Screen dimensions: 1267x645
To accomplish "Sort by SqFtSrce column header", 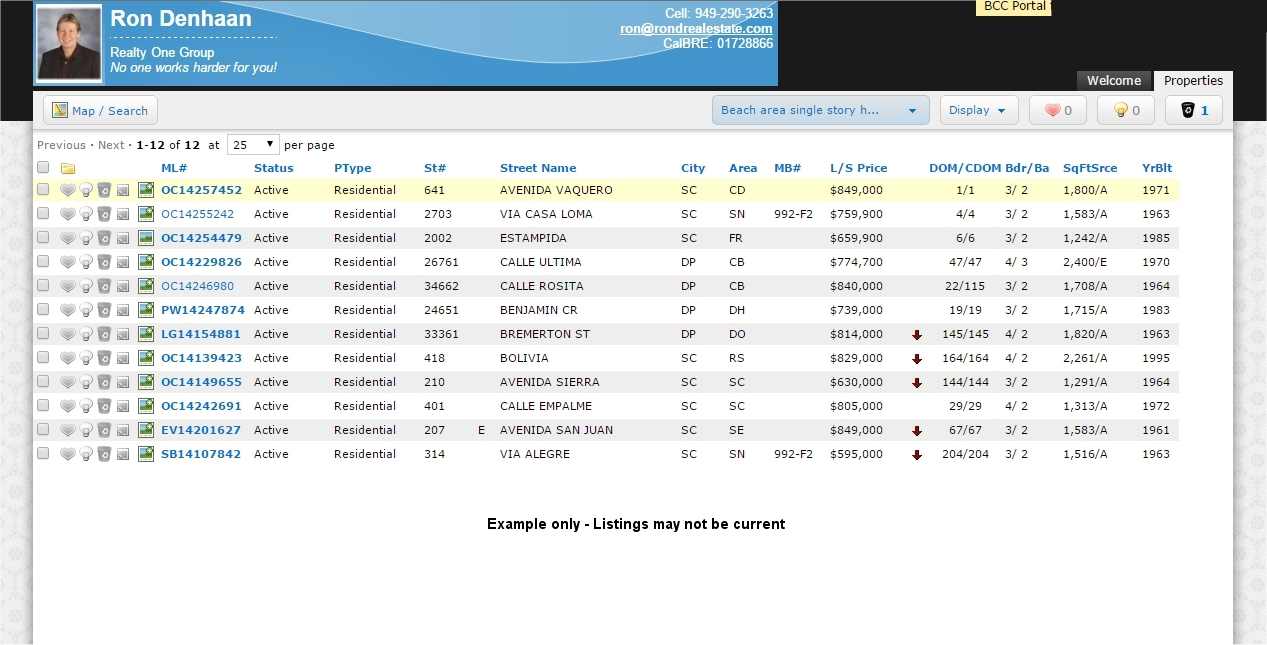I will click(1090, 168).
